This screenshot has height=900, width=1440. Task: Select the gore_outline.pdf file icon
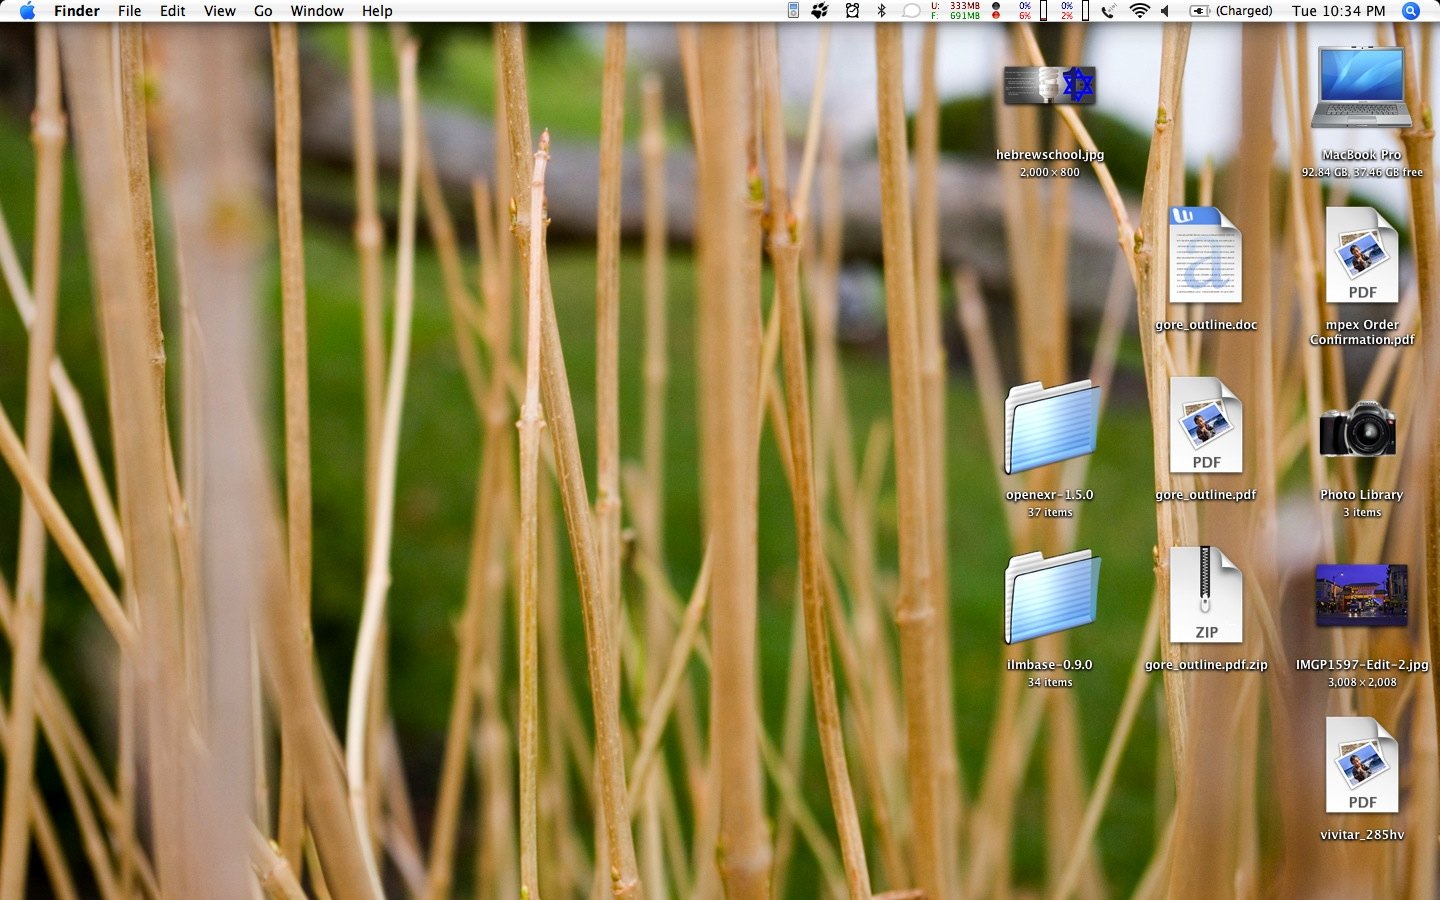[1206, 425]
